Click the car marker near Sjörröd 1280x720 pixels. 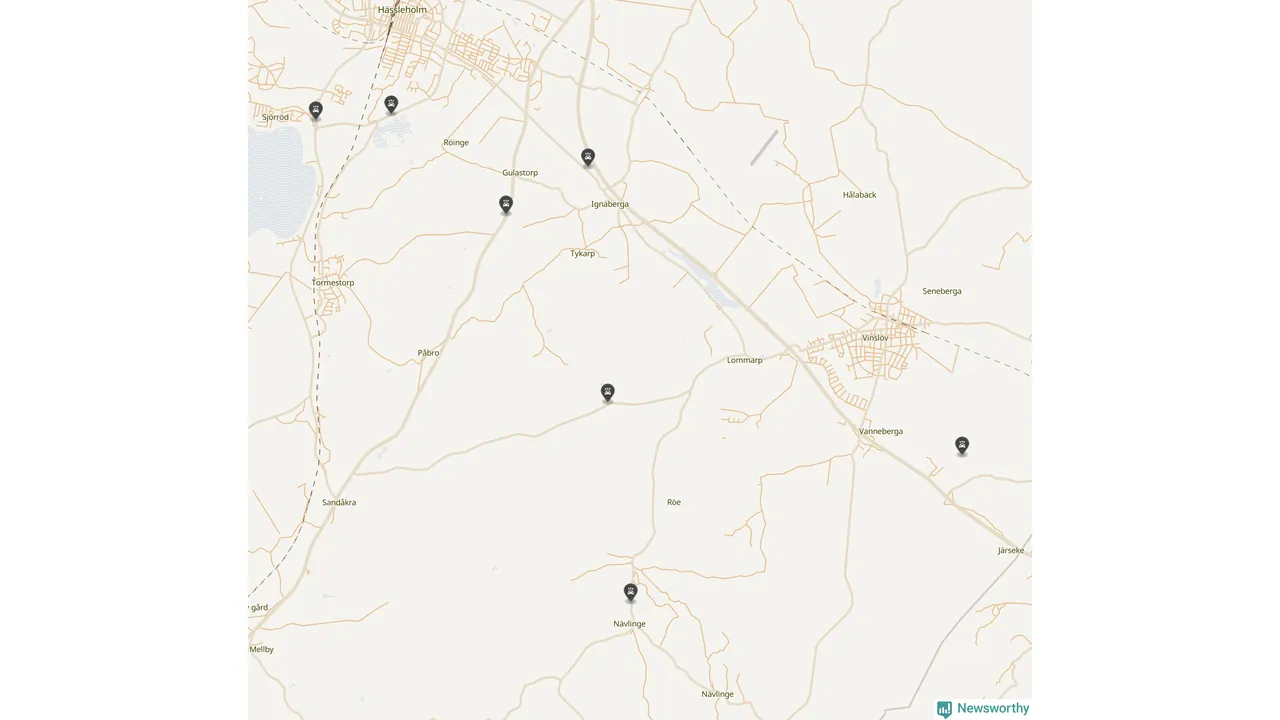[x=316, y=110]
